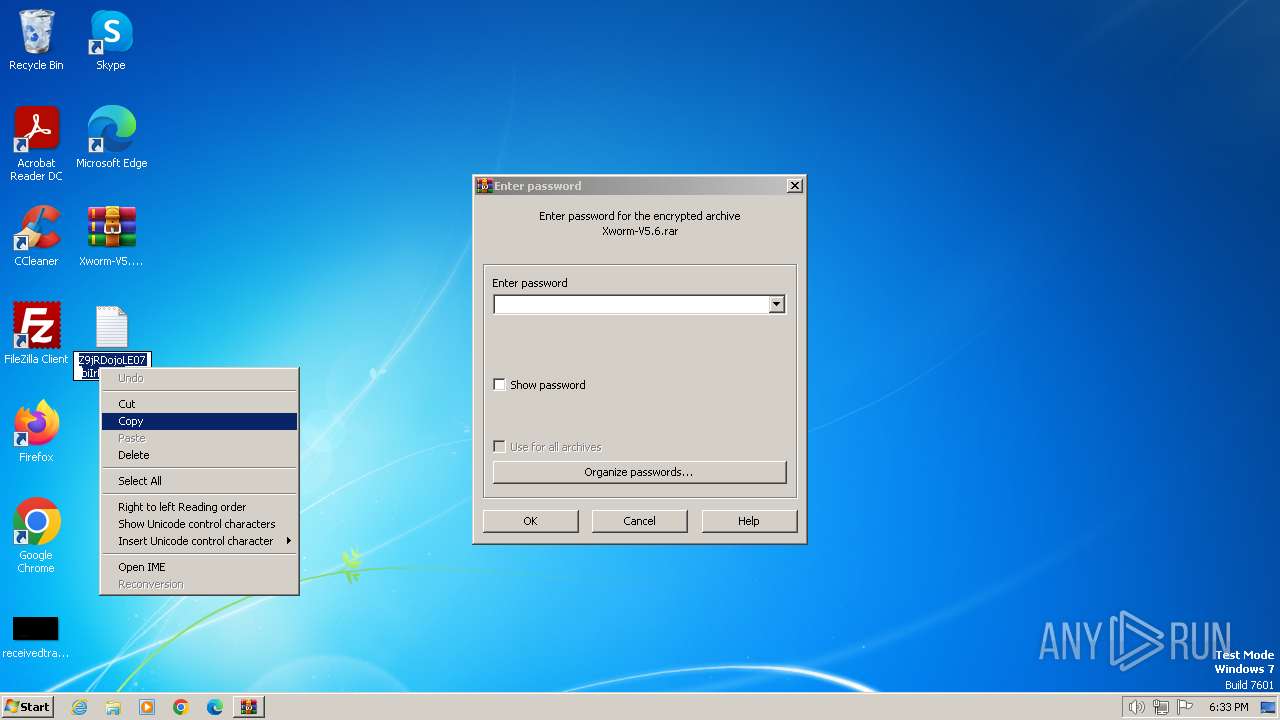The height and width of the screenshot is (720, 1280).
Task: Choose Delete from the context menu
Action: pyautogui.click(x=199, y=455)
